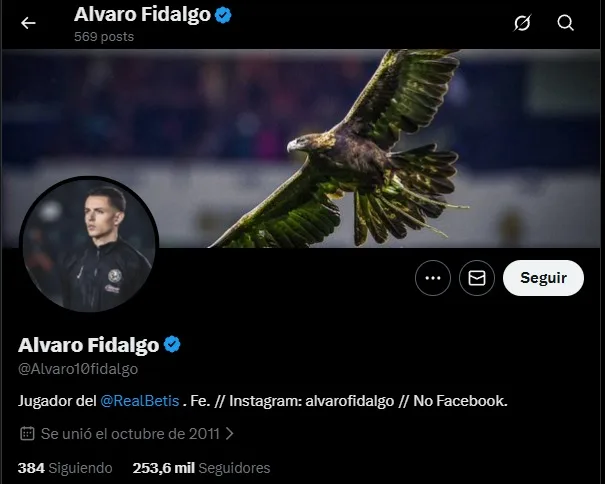This screenshot has height=484, width=605.
Task: Click the verified badge beside profile name
Action: tap(172, 344)
